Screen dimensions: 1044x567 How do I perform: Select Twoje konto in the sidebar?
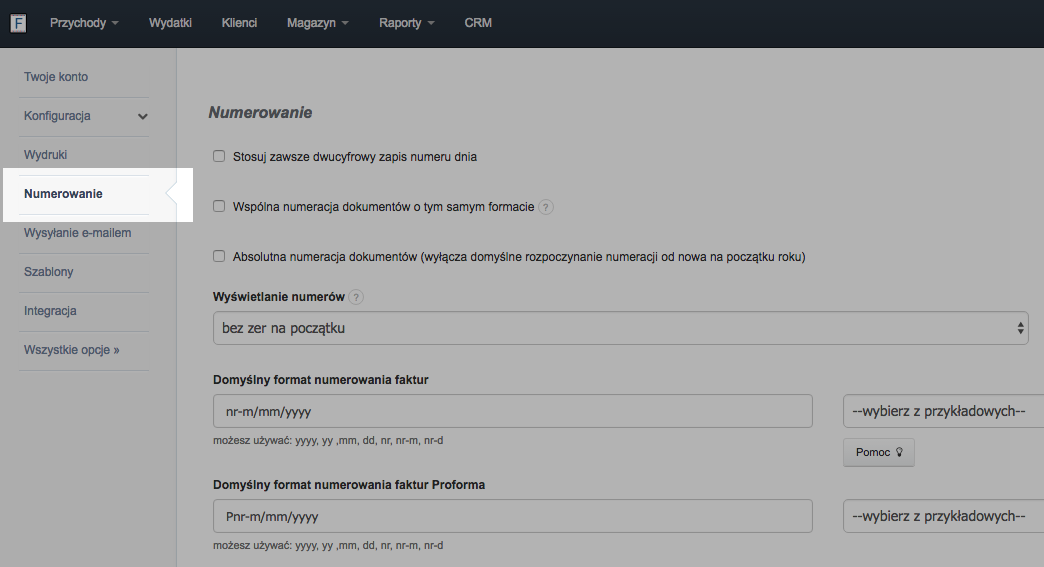click(56, 77)
